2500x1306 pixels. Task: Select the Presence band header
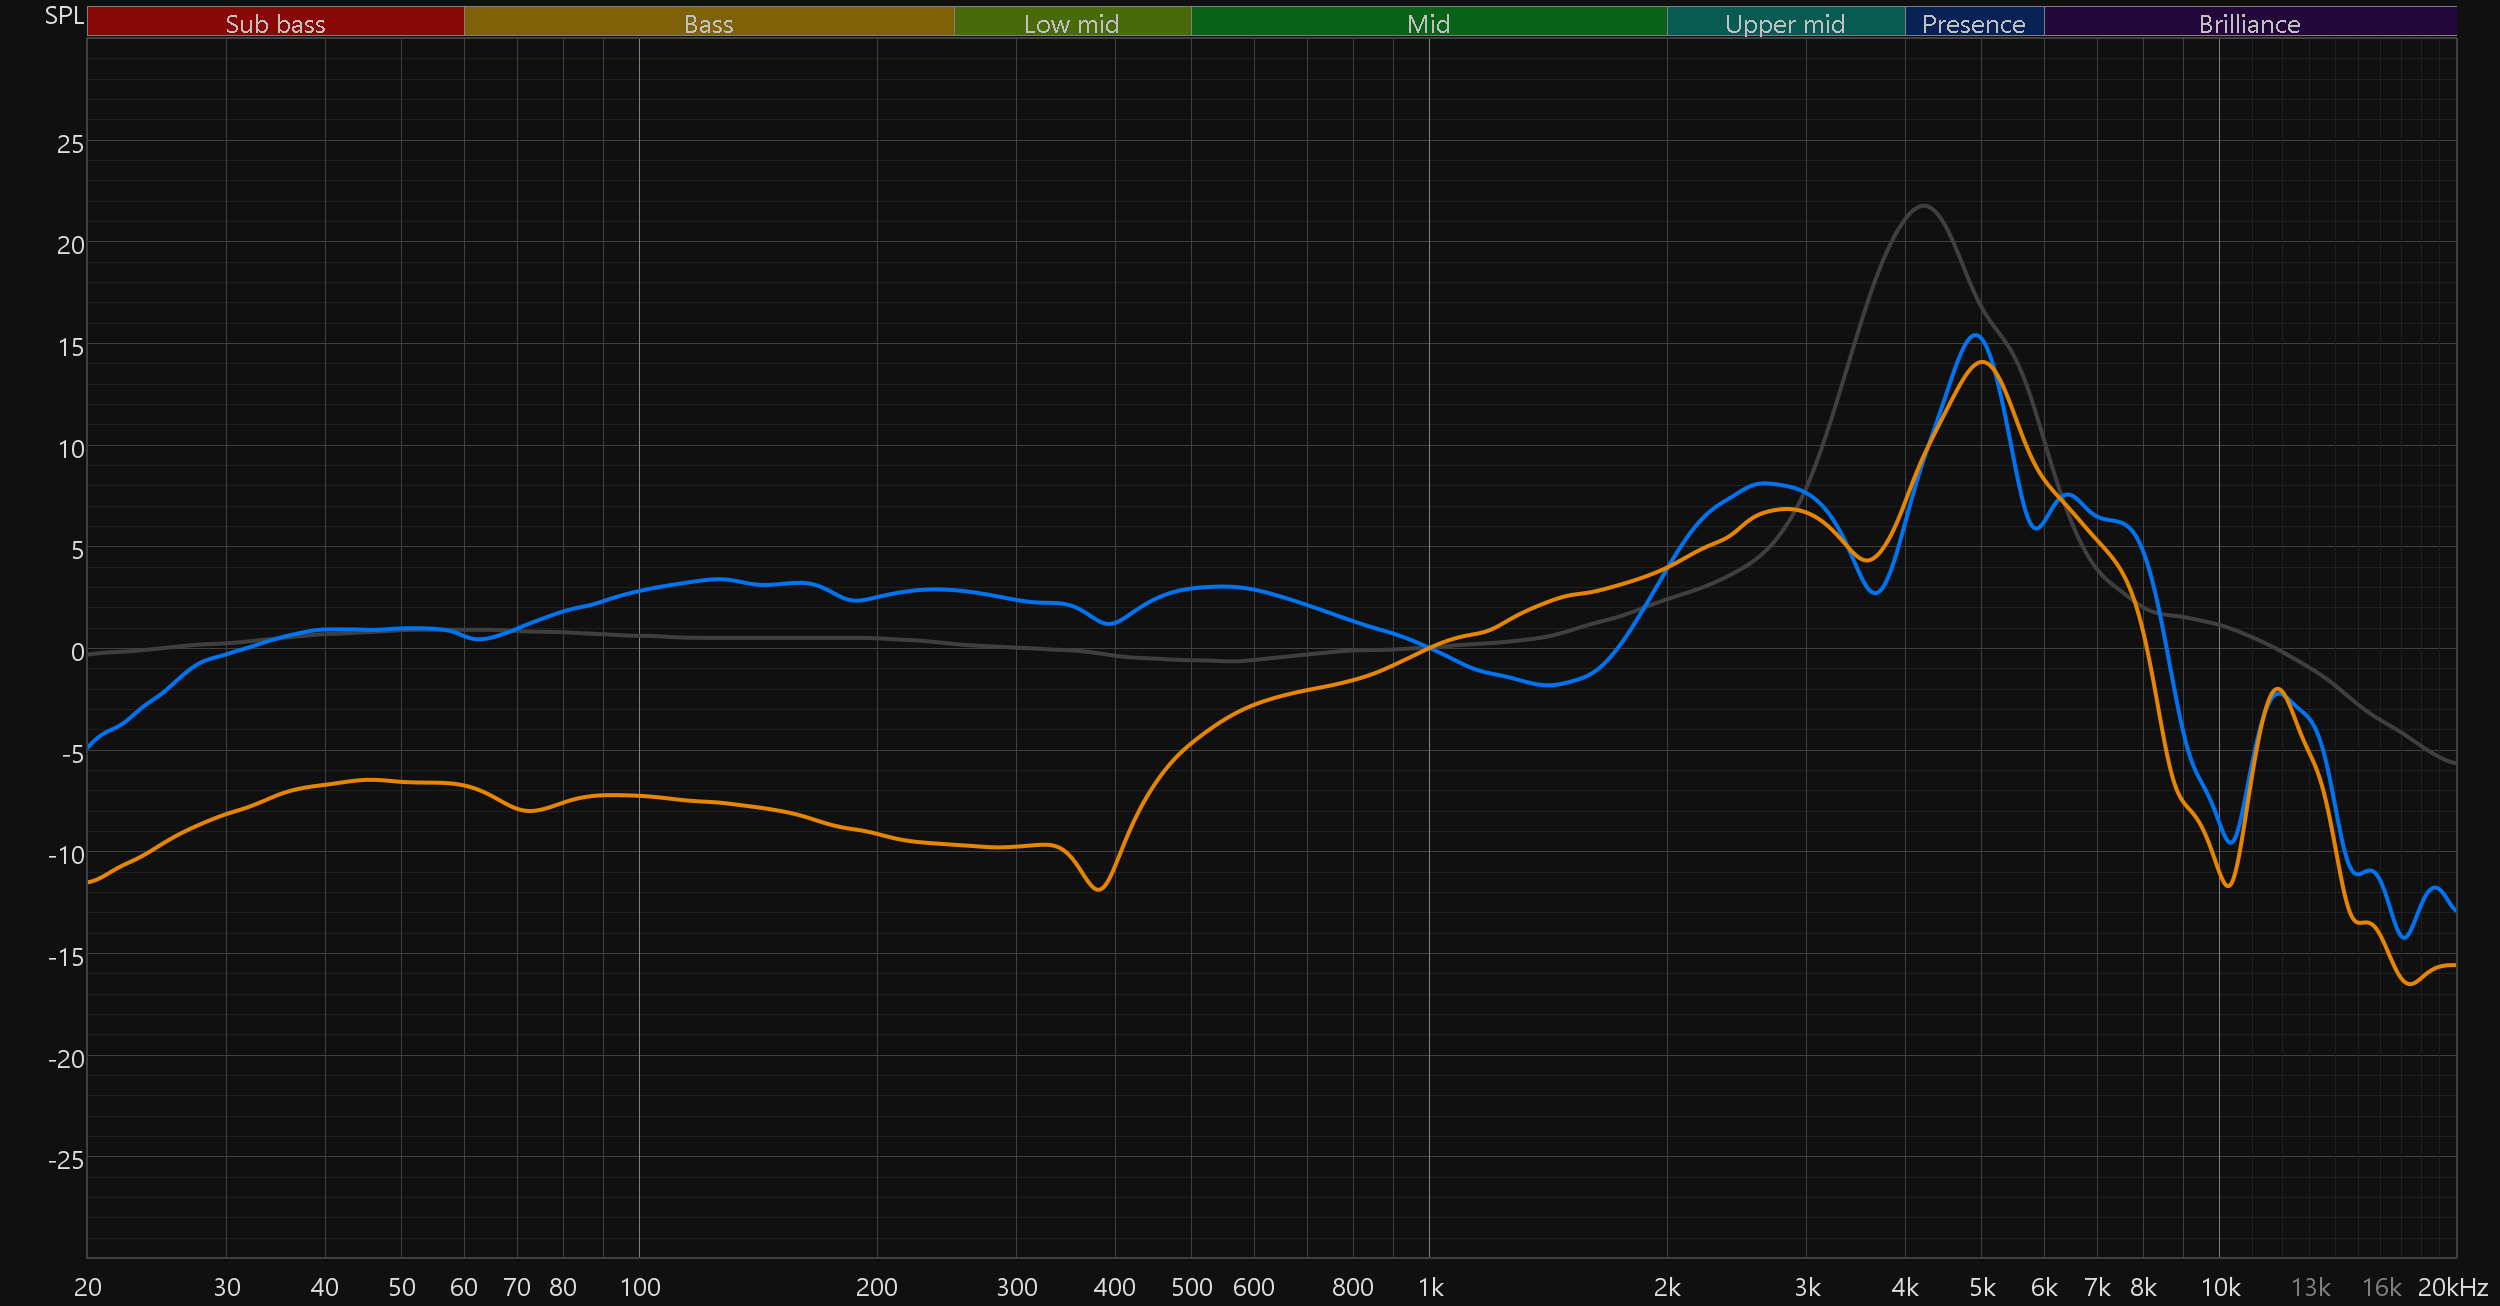coord(1973,22)
